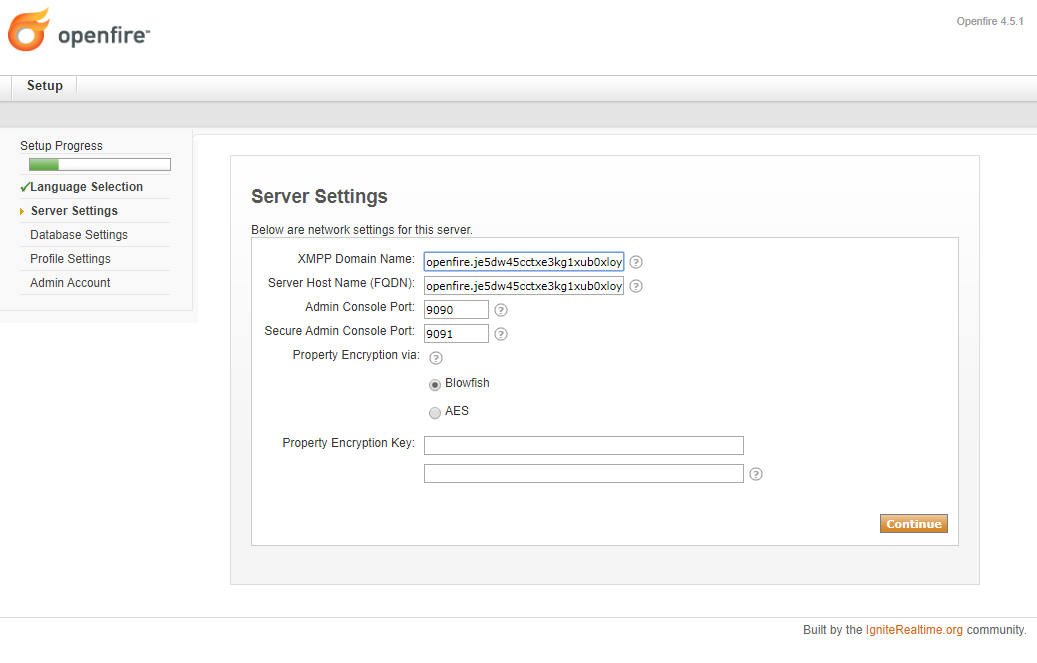Switch to the Setup tab
The height and width of the screenshot is (663, 1037).
pos(43,85)
